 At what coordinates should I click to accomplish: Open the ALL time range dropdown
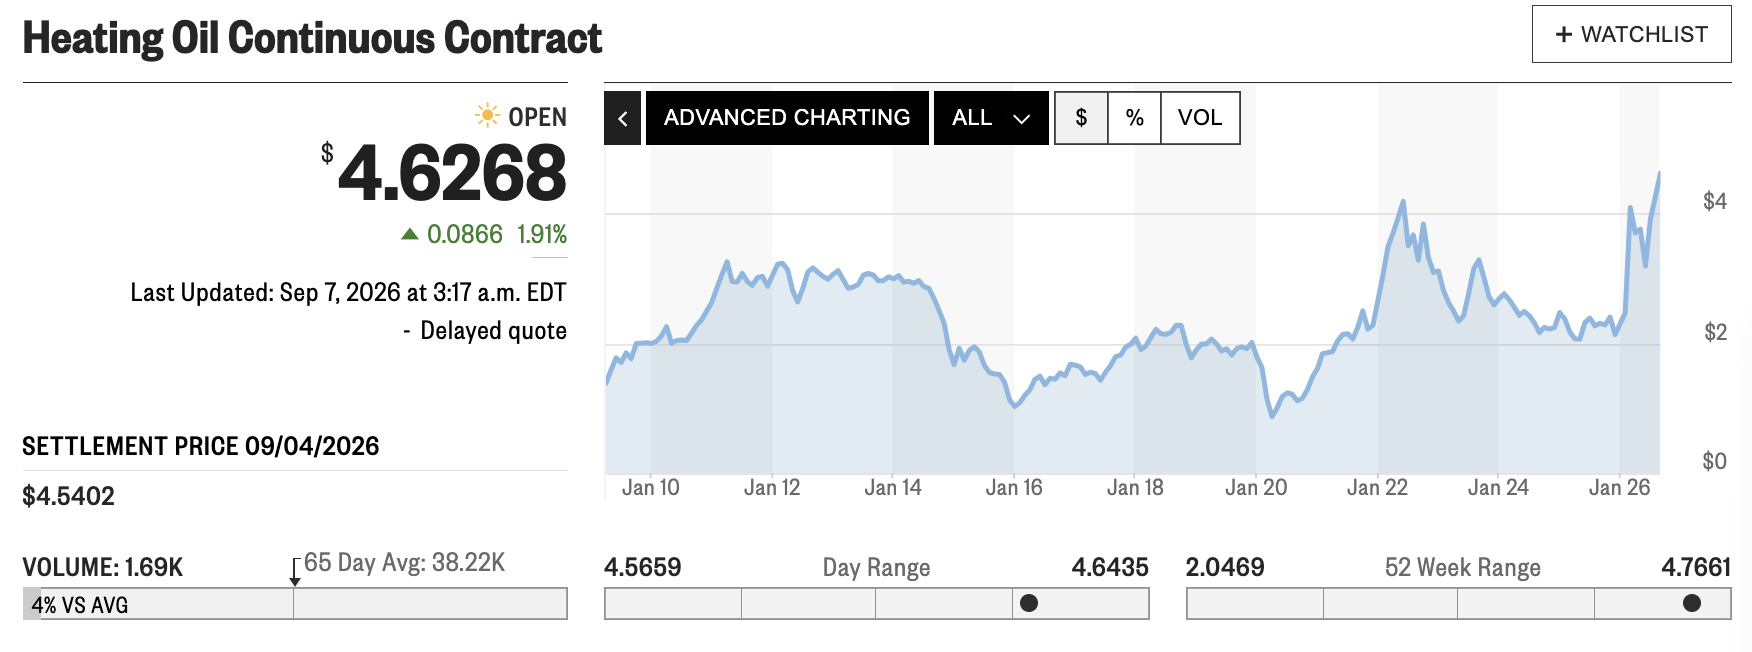tap(991, 118)
